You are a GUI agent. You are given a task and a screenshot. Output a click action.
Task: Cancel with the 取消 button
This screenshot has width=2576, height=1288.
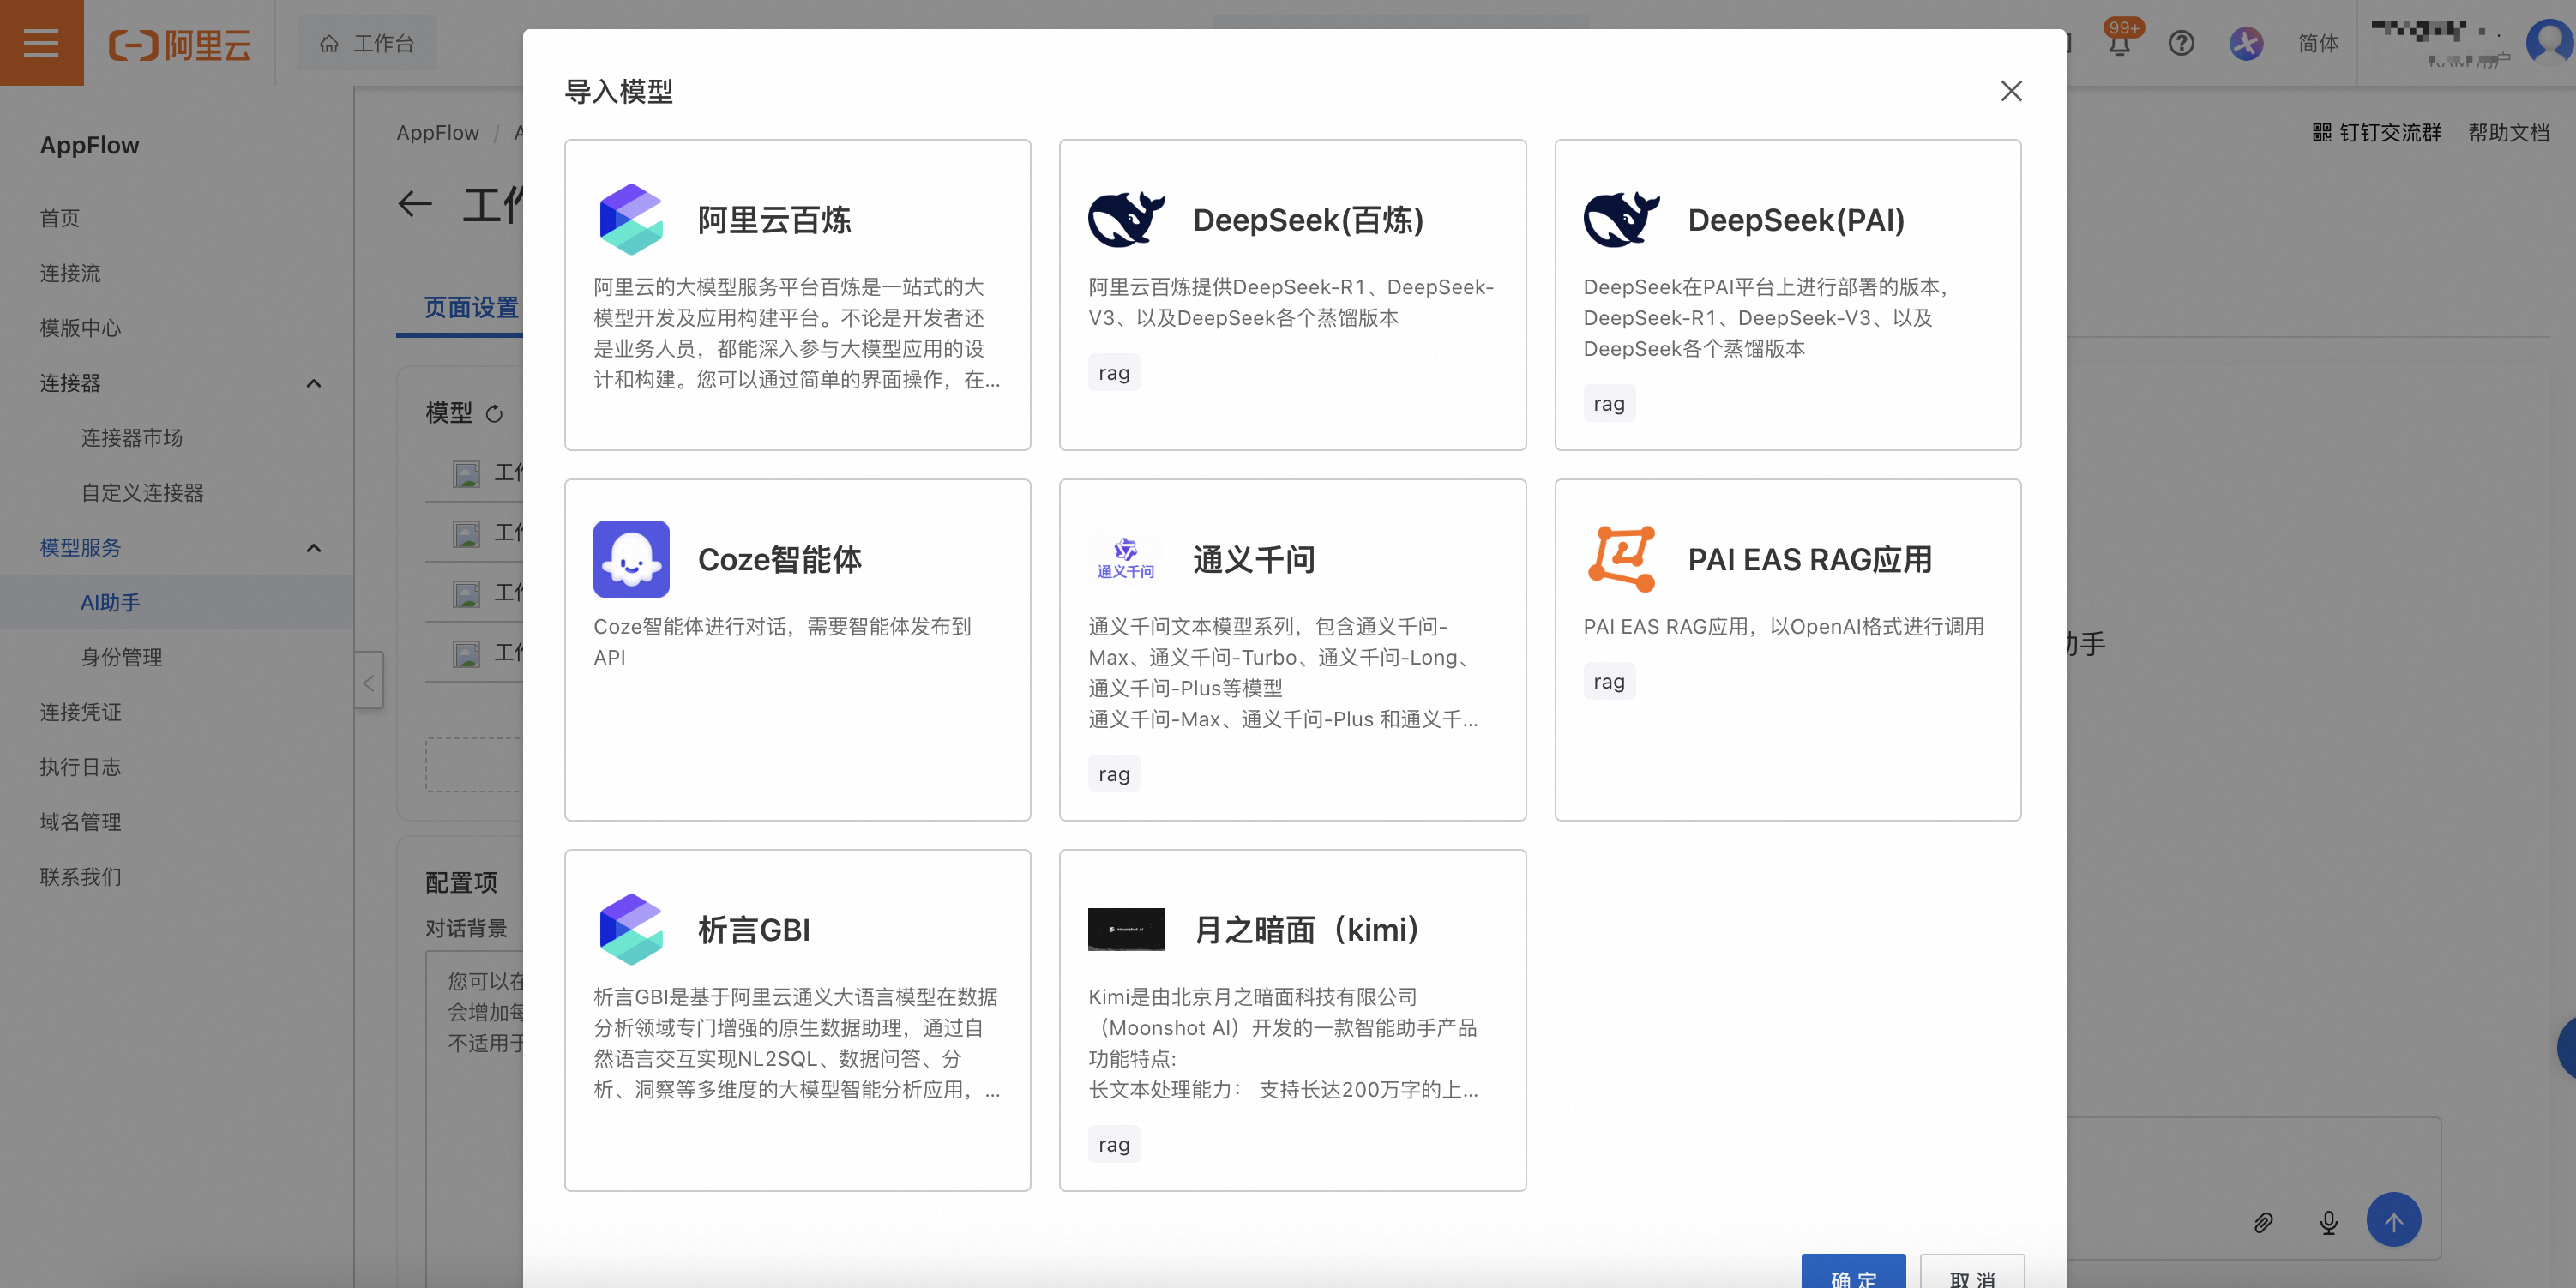[x=1972, y=1272]
